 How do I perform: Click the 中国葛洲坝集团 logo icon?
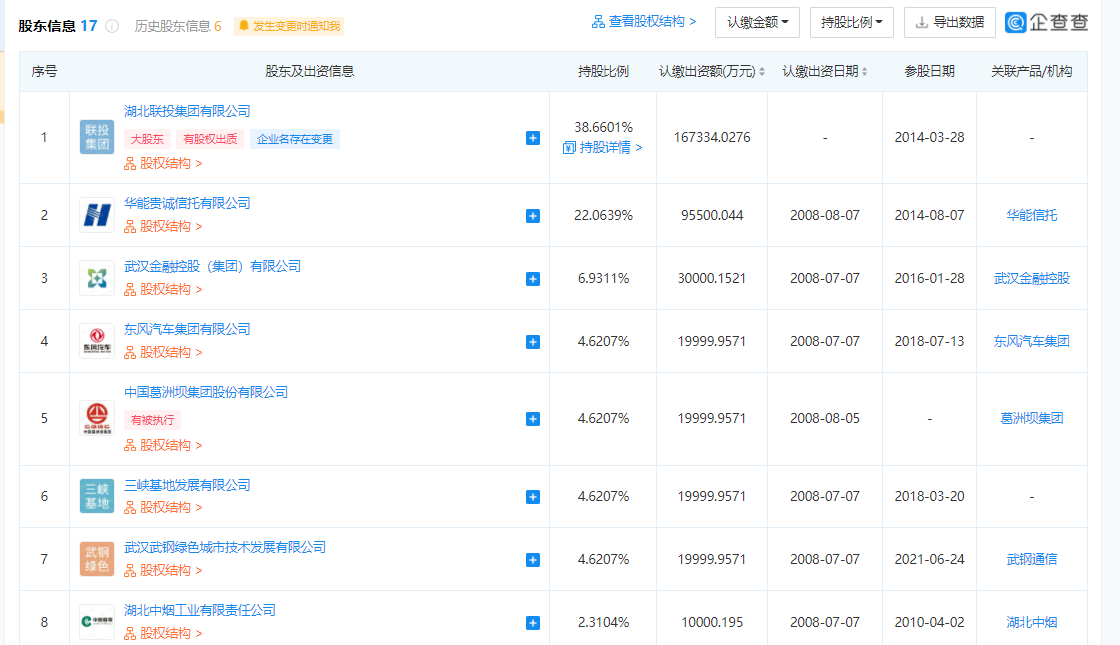click(97, 418)
